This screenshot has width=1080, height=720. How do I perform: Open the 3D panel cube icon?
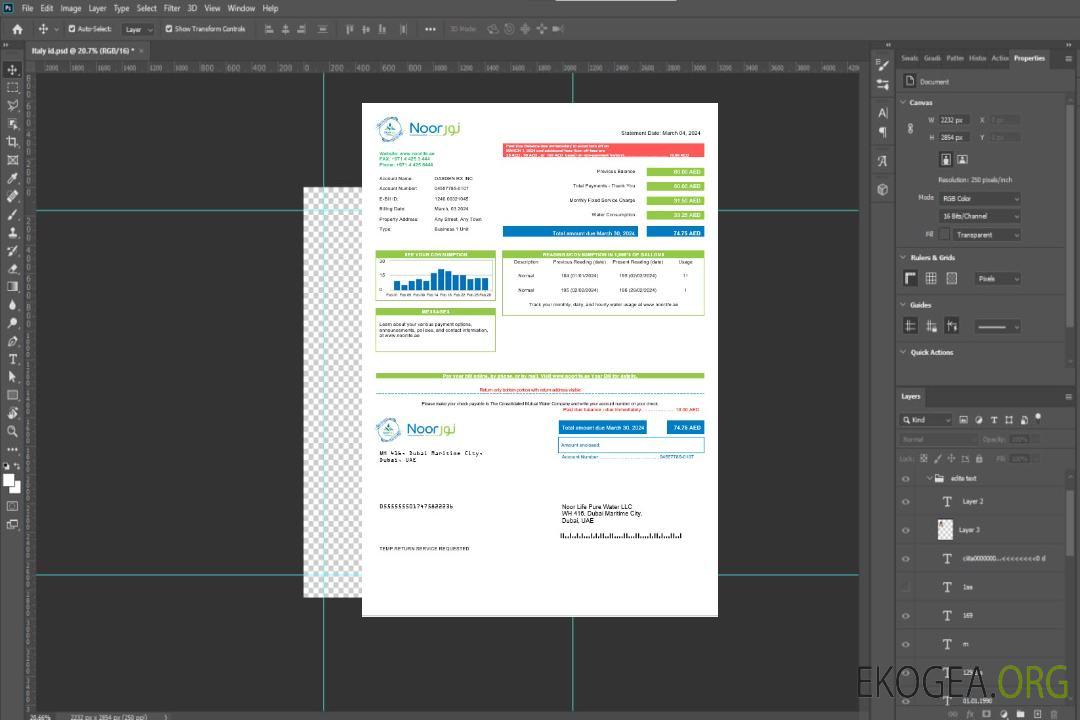coord(883,189)
